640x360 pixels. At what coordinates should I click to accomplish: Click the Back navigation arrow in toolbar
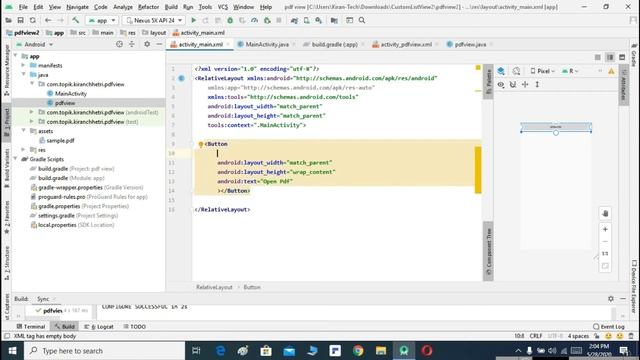point(48,20)
